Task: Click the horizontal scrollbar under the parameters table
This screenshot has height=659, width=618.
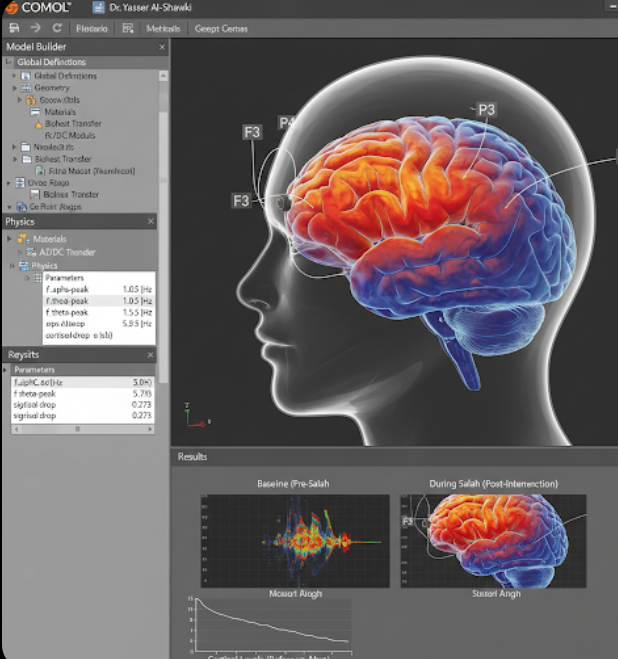Action: click(x=80, y=429)
